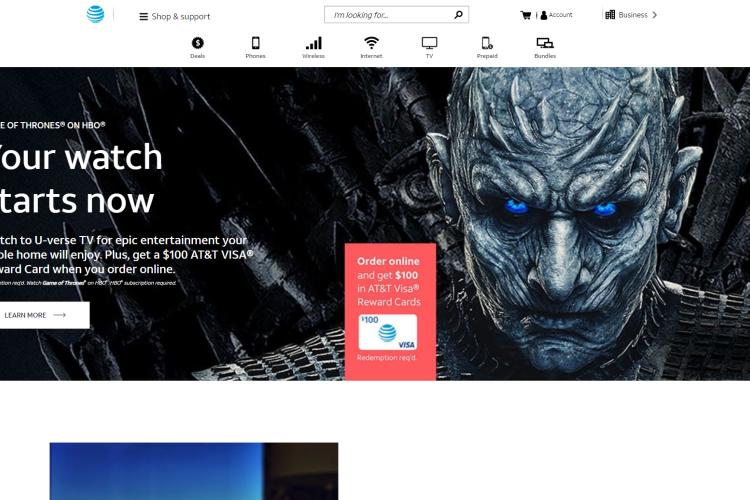Click the 'OF THRONES ON HBO' caption
The width and height of the screenshot is (750, 500).
53,125
